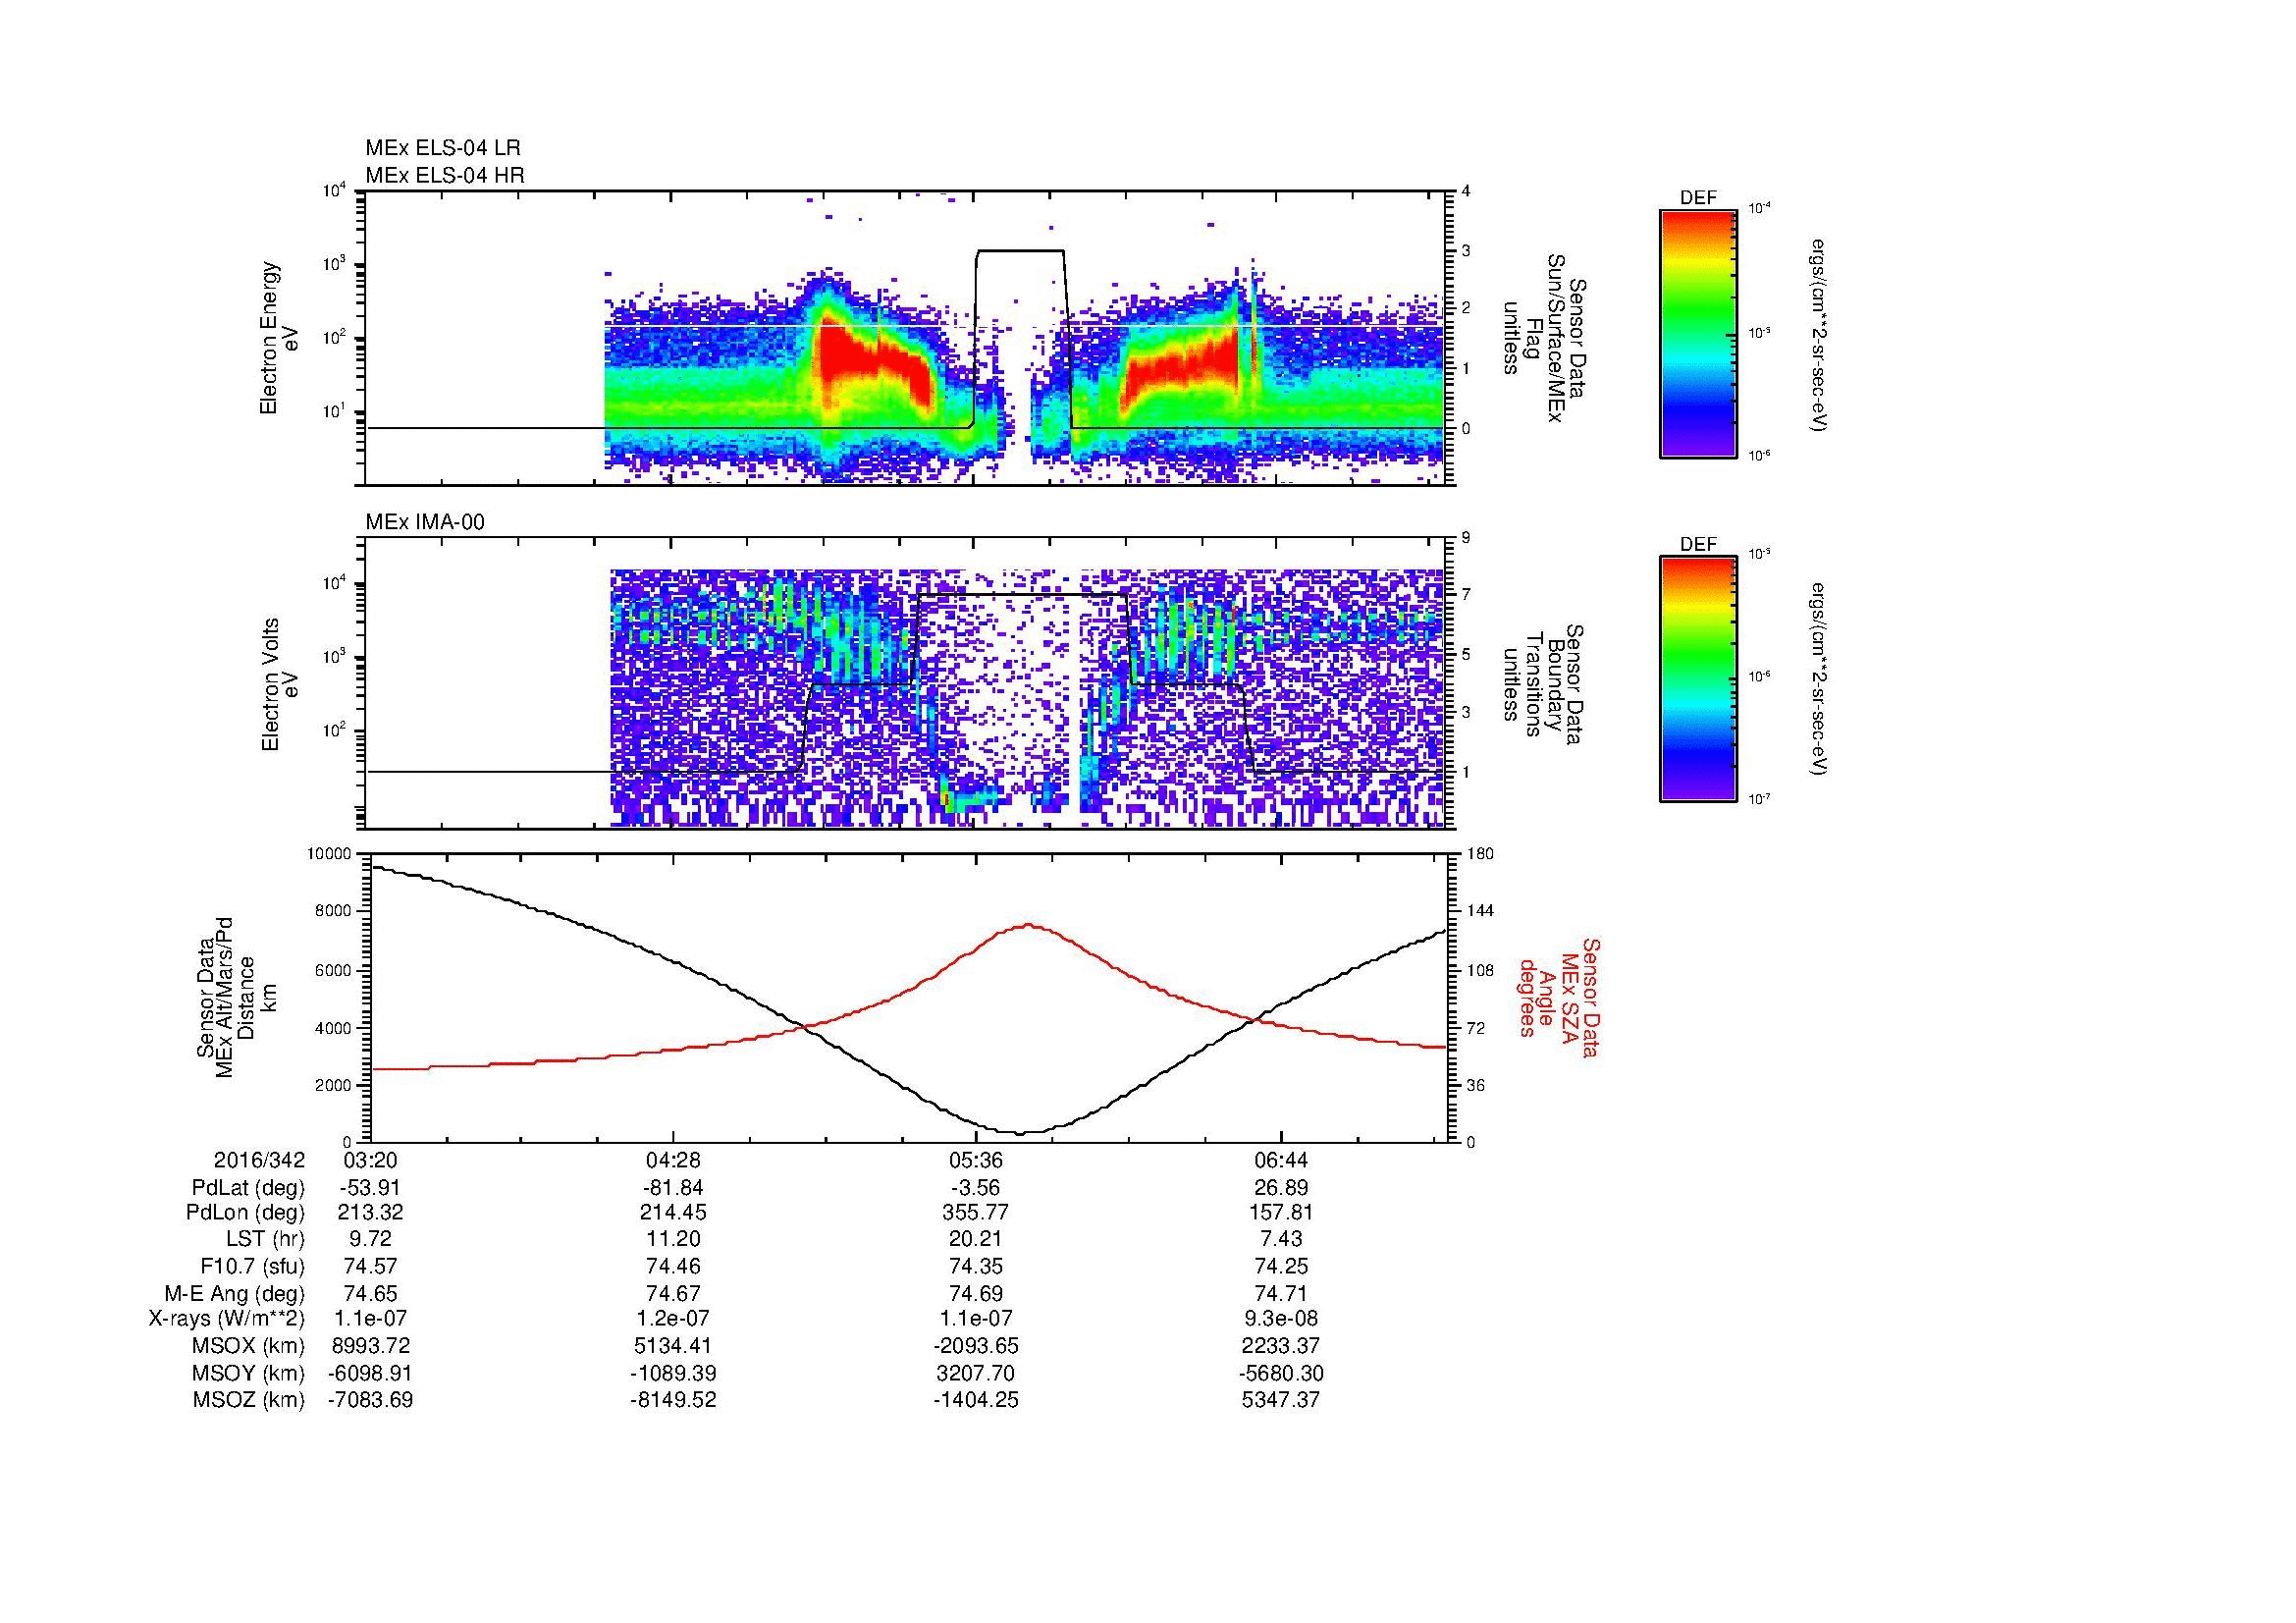This screenshot has width=2296, height=1623.
Task: Click M-E Ang value '74.69'
Action: click(x=976, y=1293)
